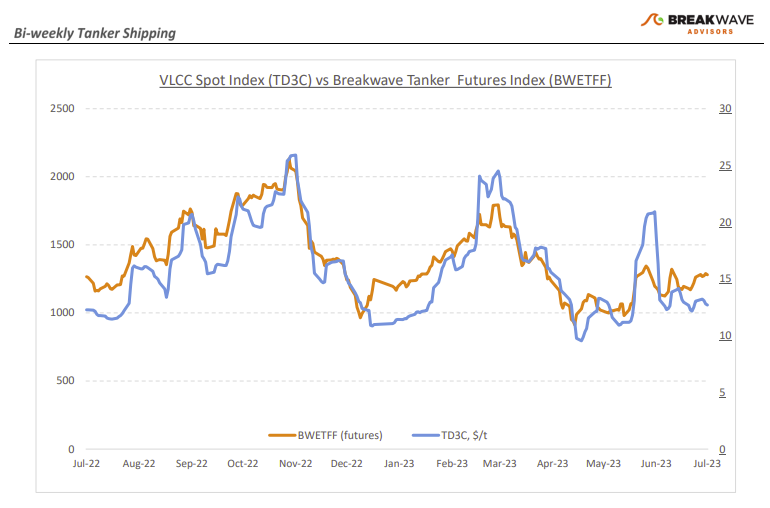The height and width of the screenshot is (508, 770).
Task: Click the blue TD3C spike in June 2023
Action: click(x=652, y=213)
